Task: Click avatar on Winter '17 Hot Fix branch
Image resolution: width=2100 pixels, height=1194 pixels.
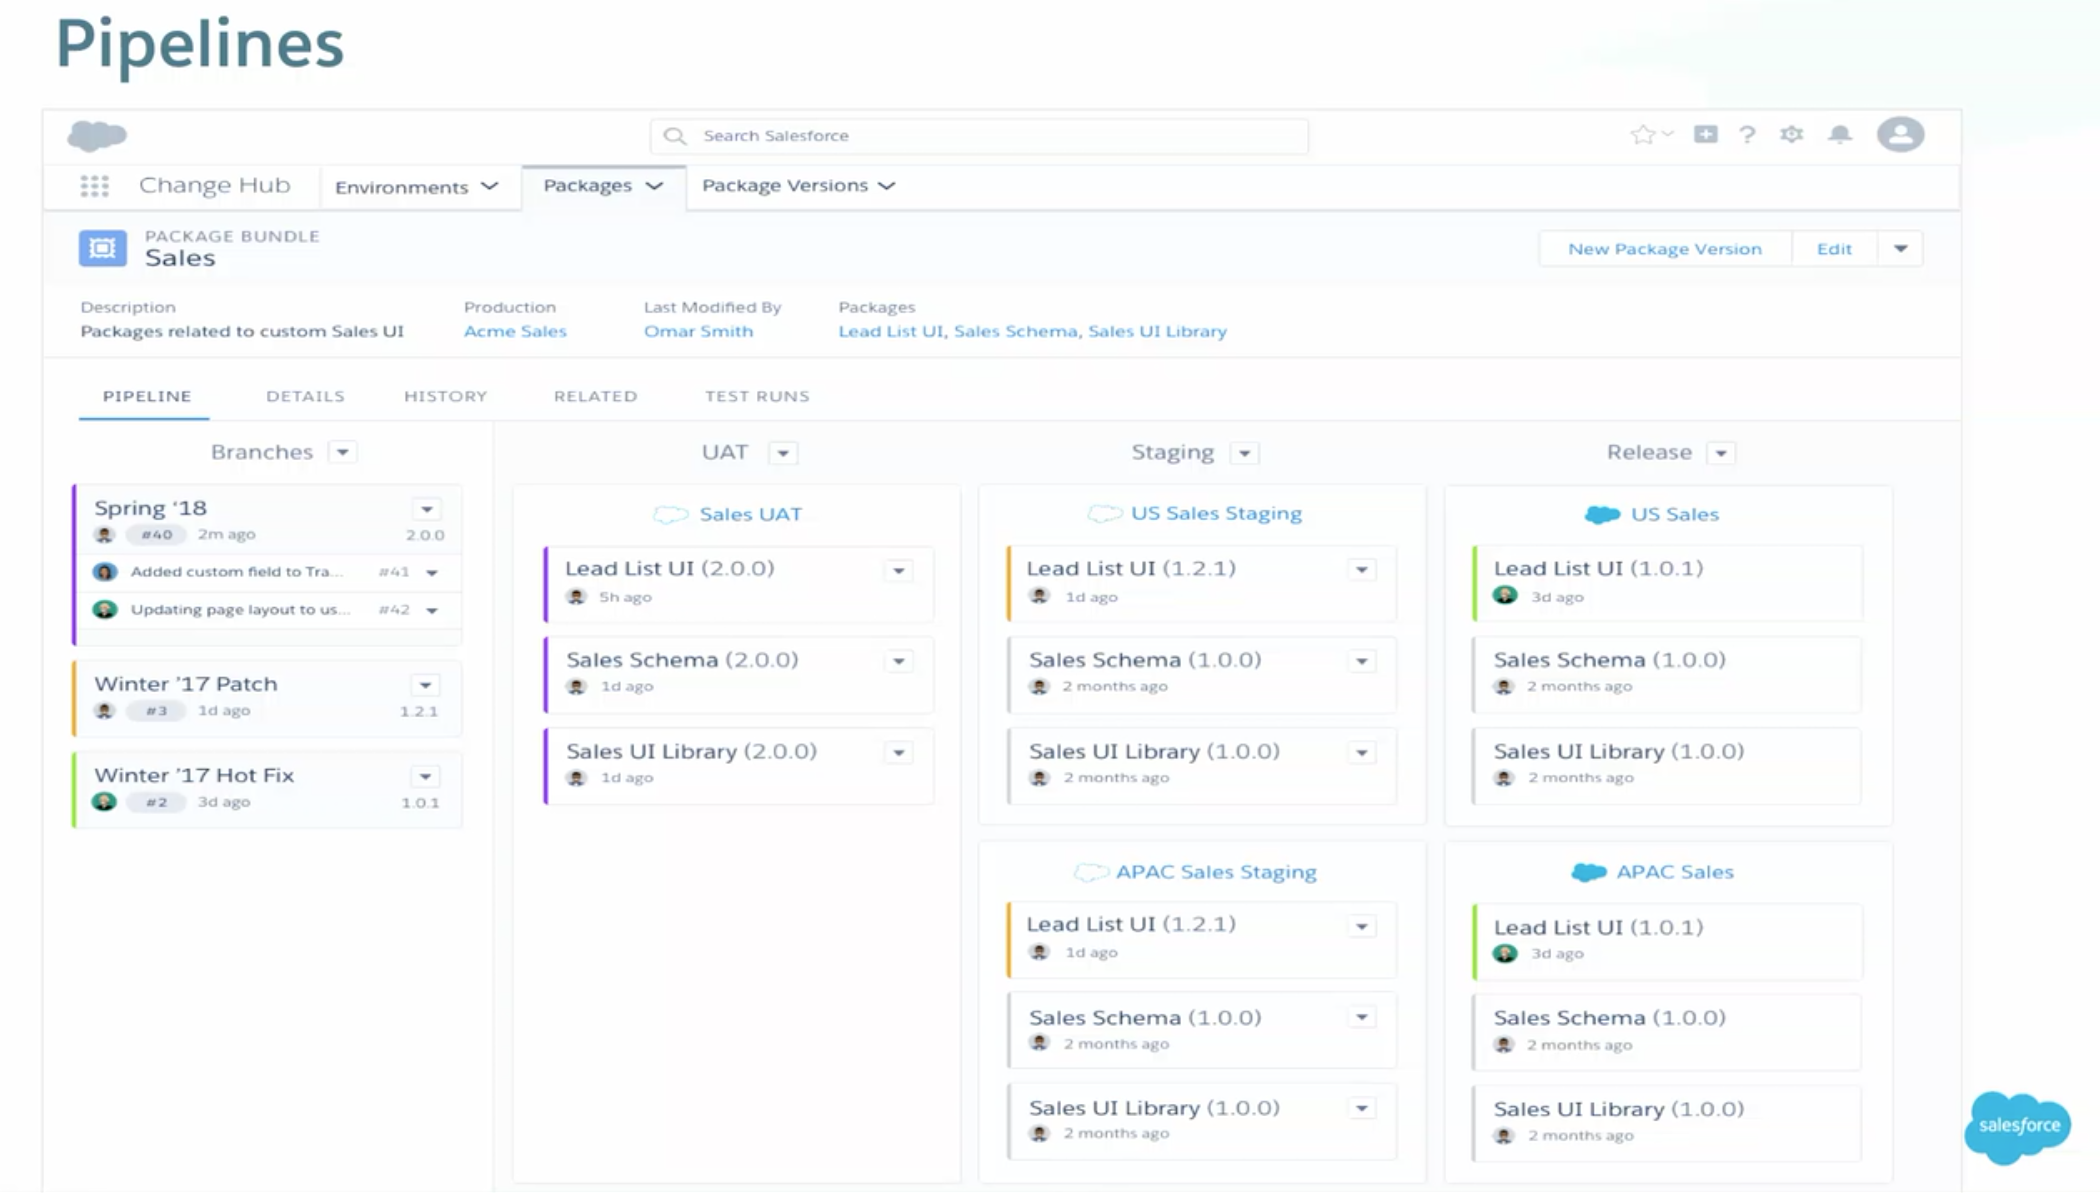Action: (x=105, y=802)
